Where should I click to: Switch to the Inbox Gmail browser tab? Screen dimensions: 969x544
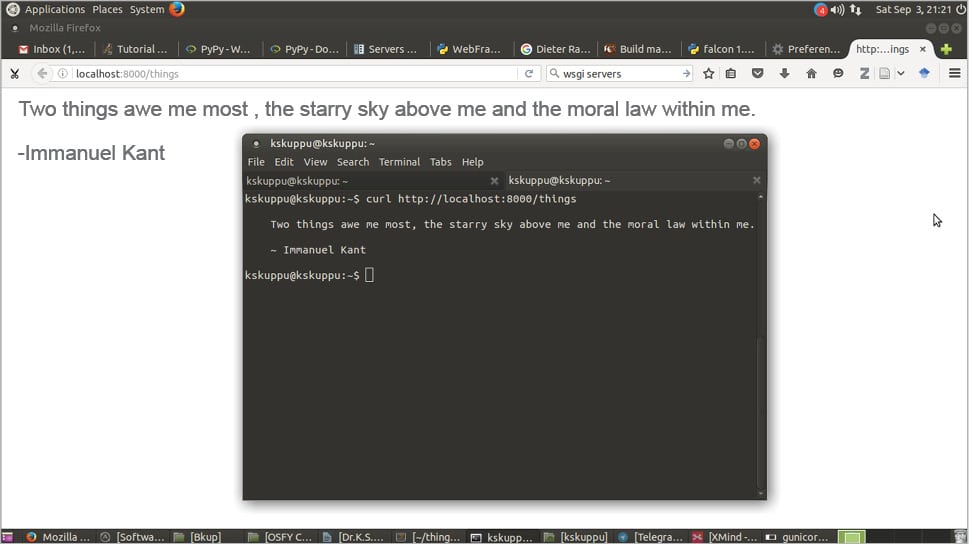(x=52, y=48)
